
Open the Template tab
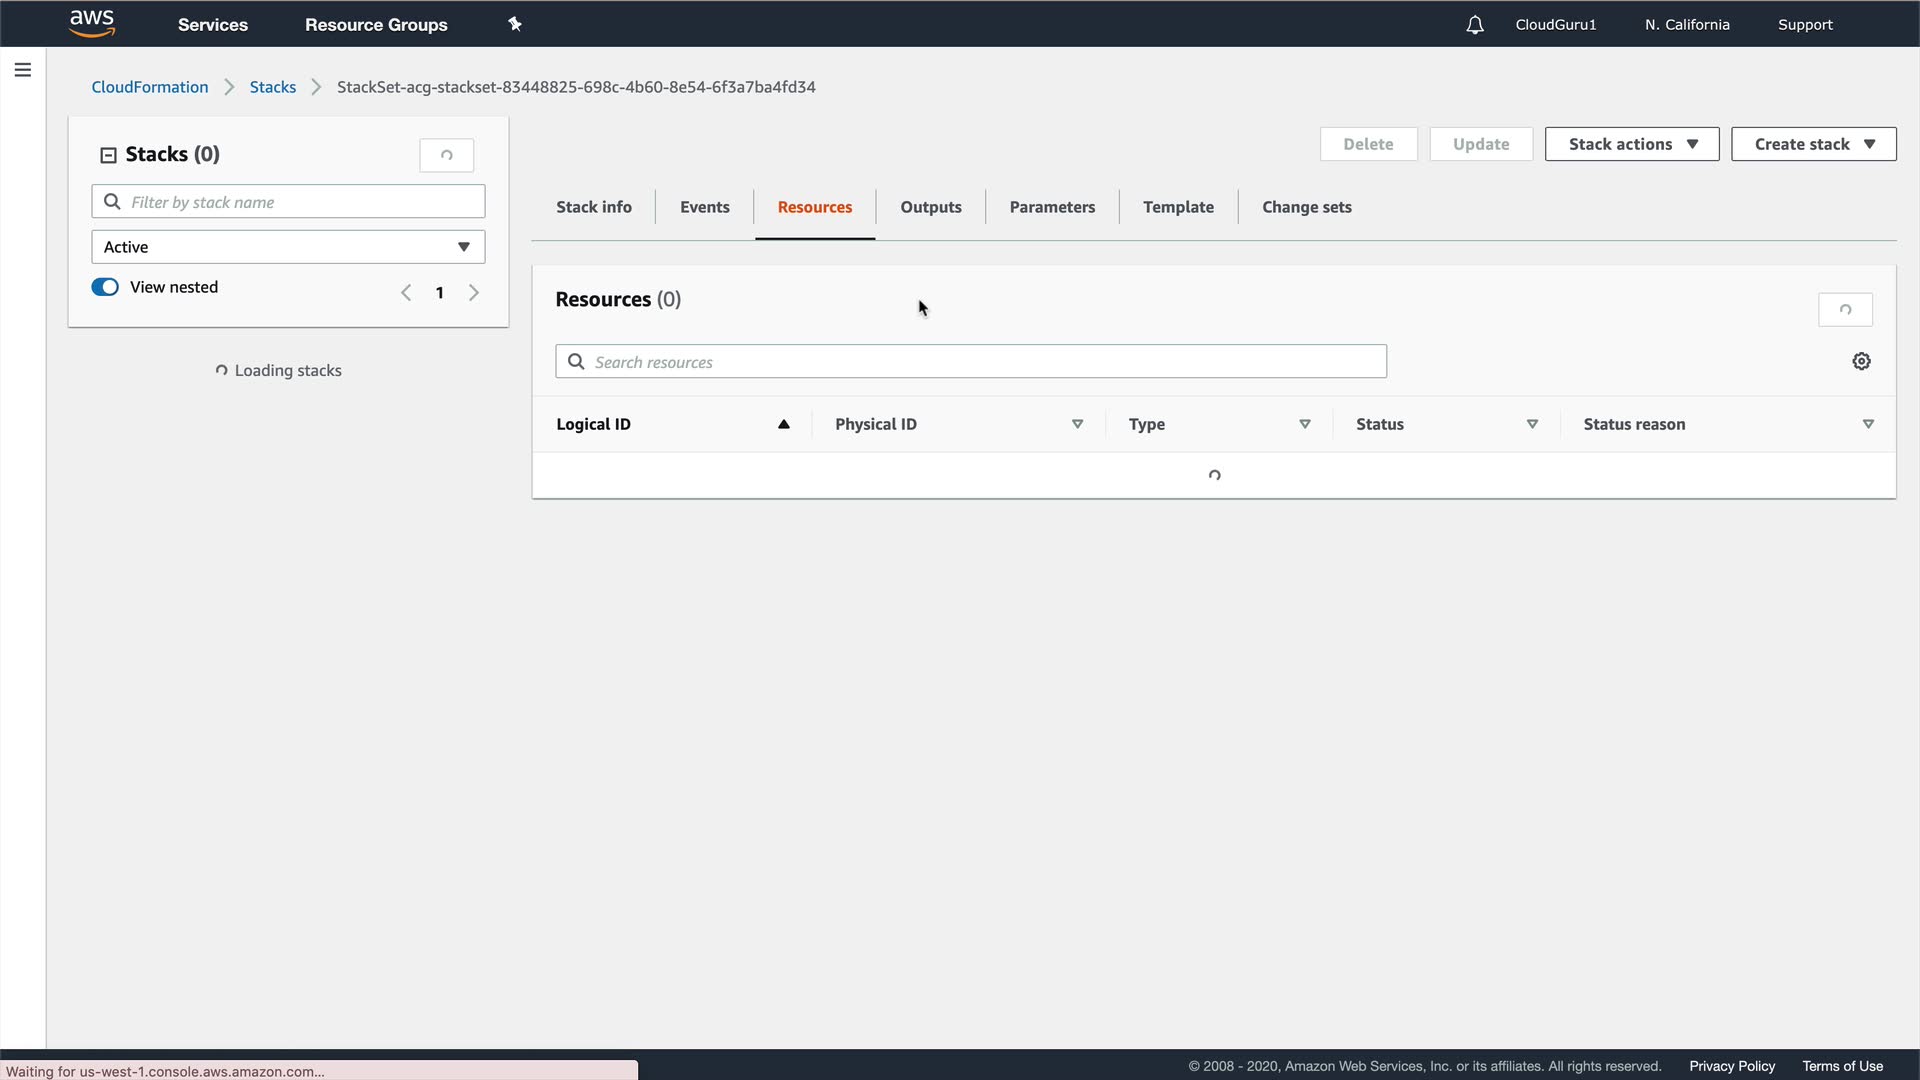(1178, 207)
